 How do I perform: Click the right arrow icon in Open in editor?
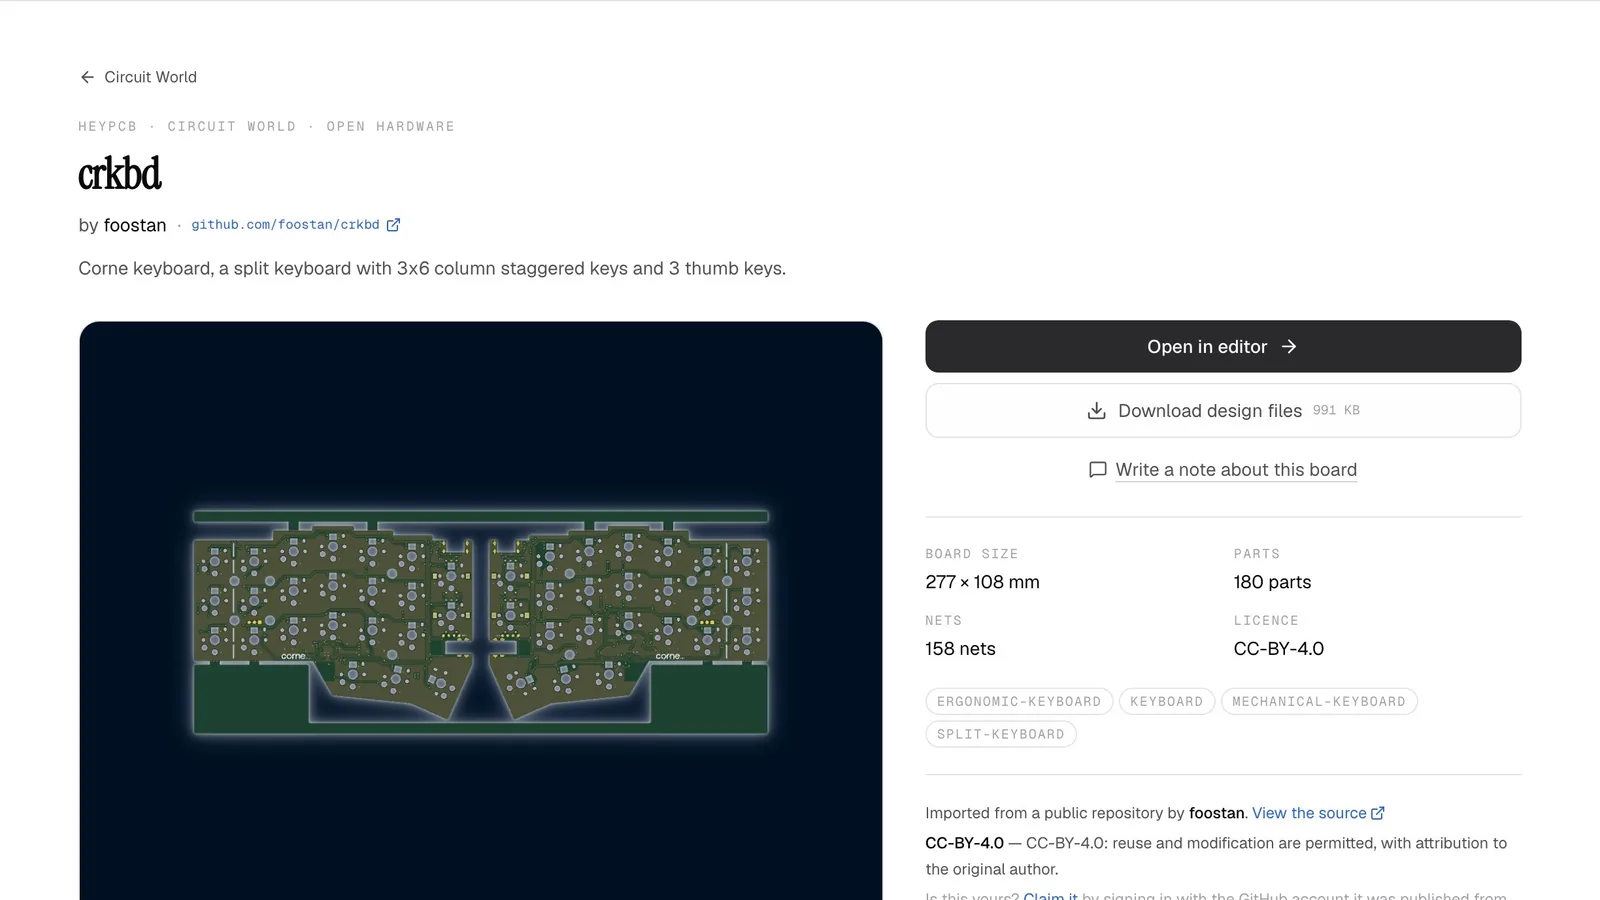pyautogui.click(x=1289, y=347)
